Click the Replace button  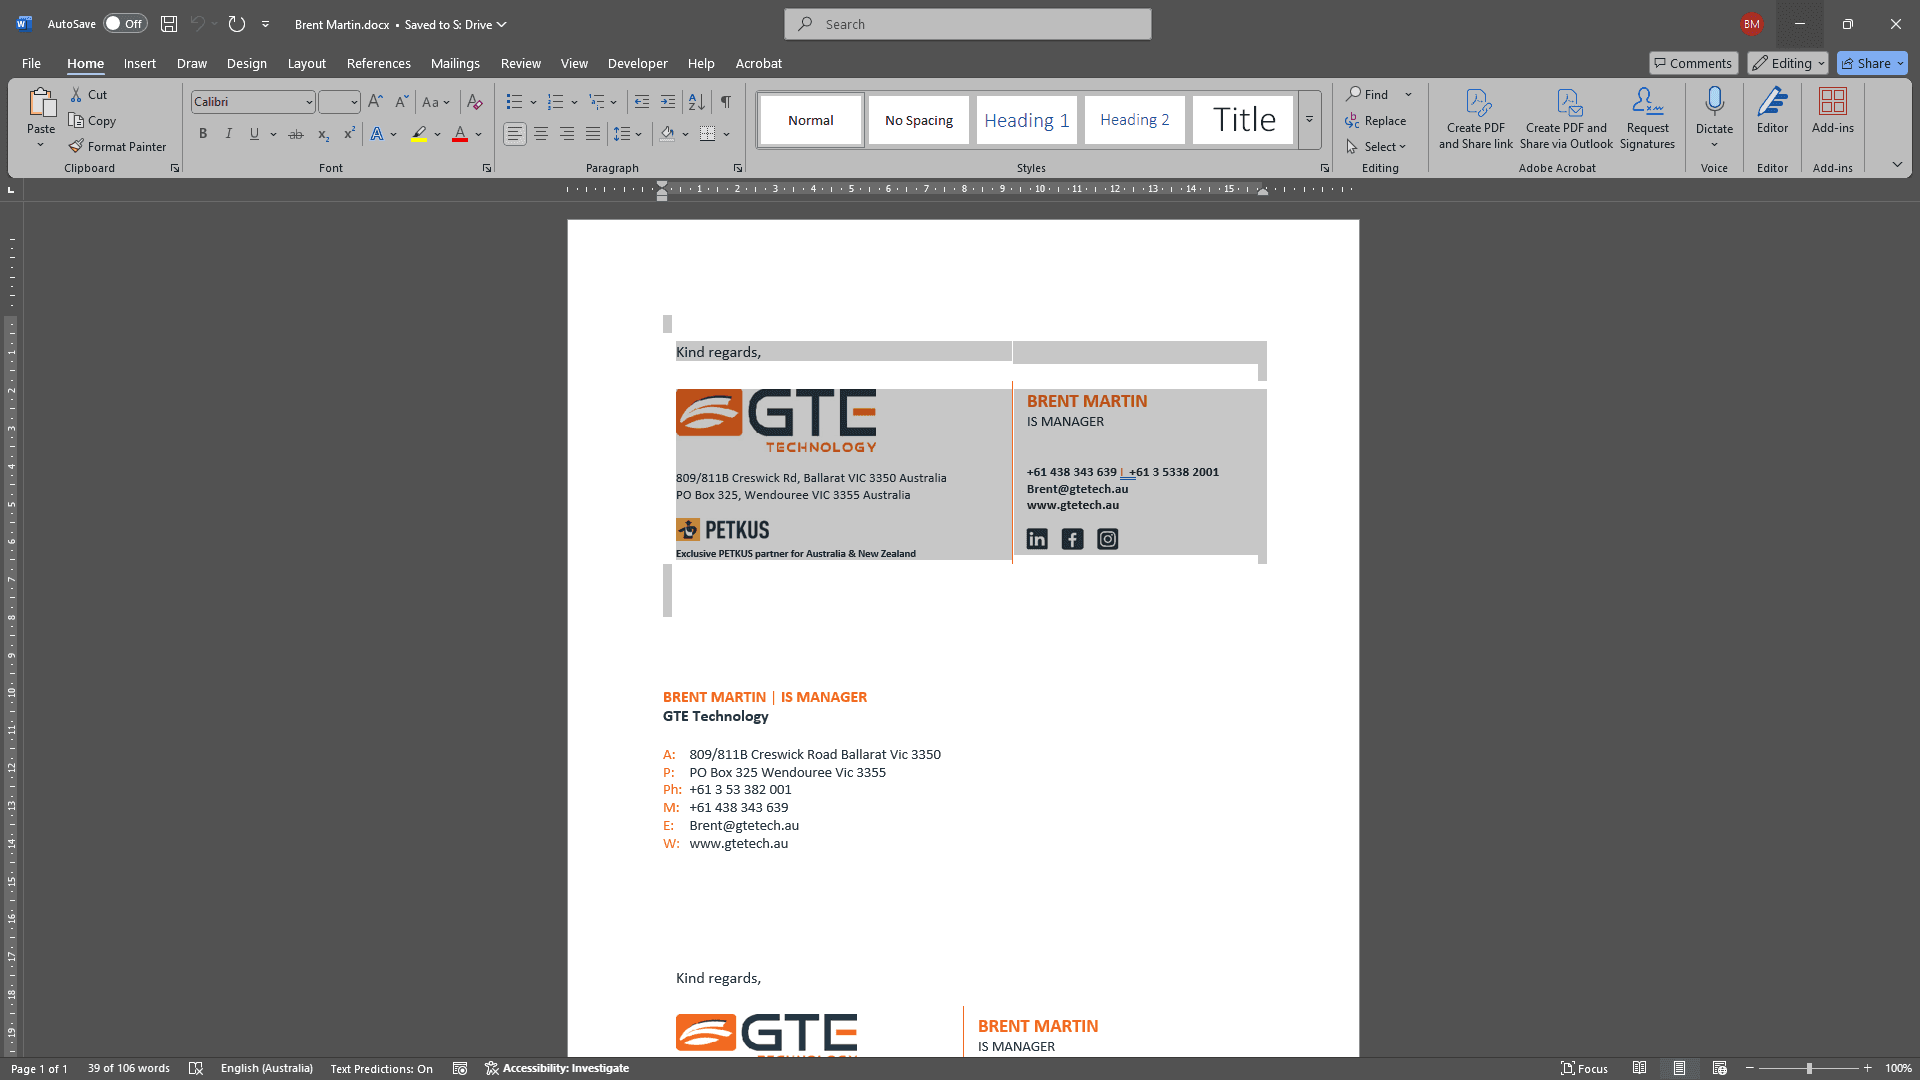(x=1376, y=120)
